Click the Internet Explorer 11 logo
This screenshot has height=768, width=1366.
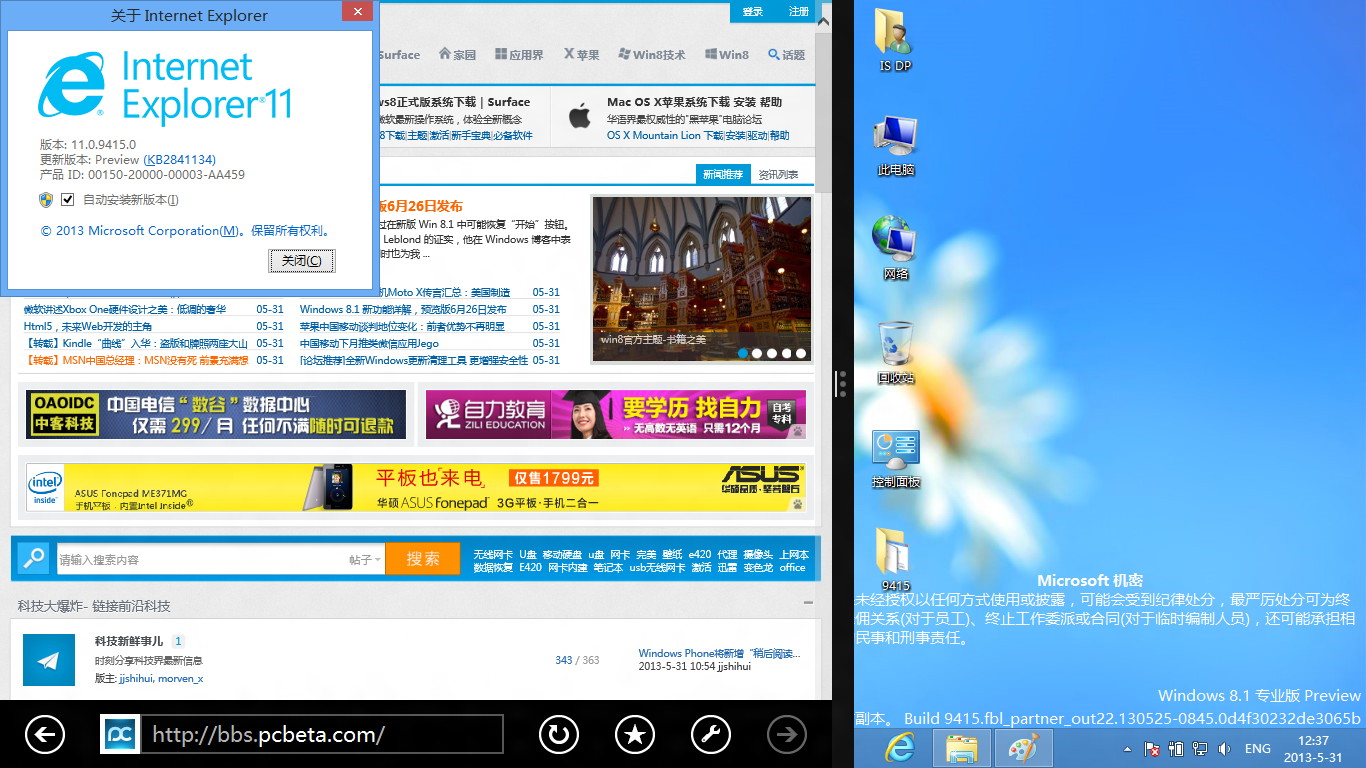pos(165,86)
